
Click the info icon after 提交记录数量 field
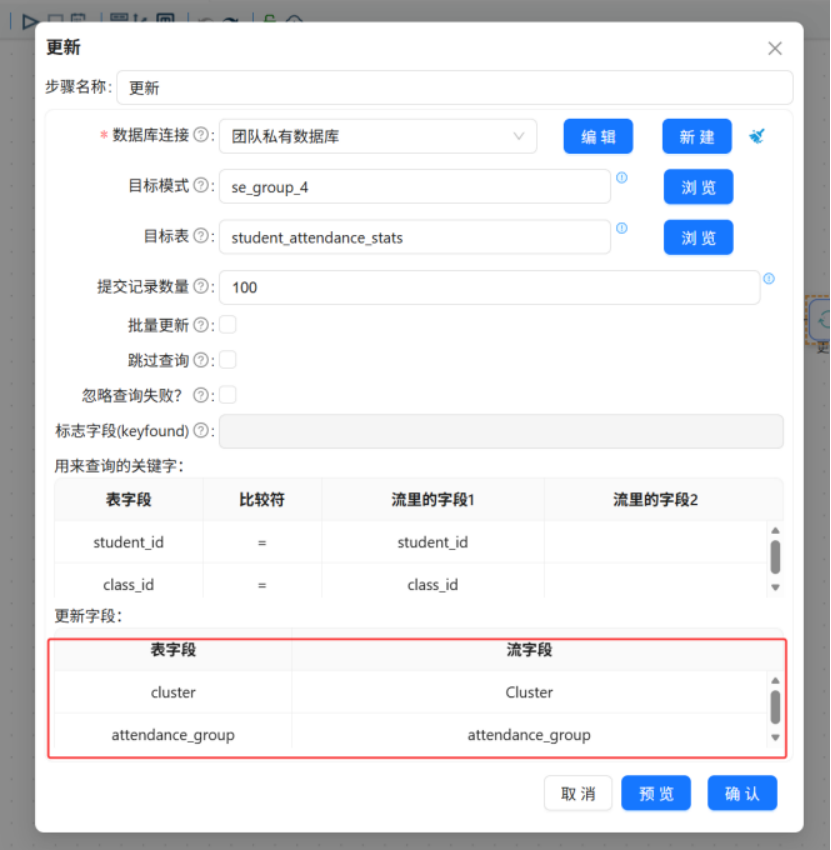click(x=769, y=279)
